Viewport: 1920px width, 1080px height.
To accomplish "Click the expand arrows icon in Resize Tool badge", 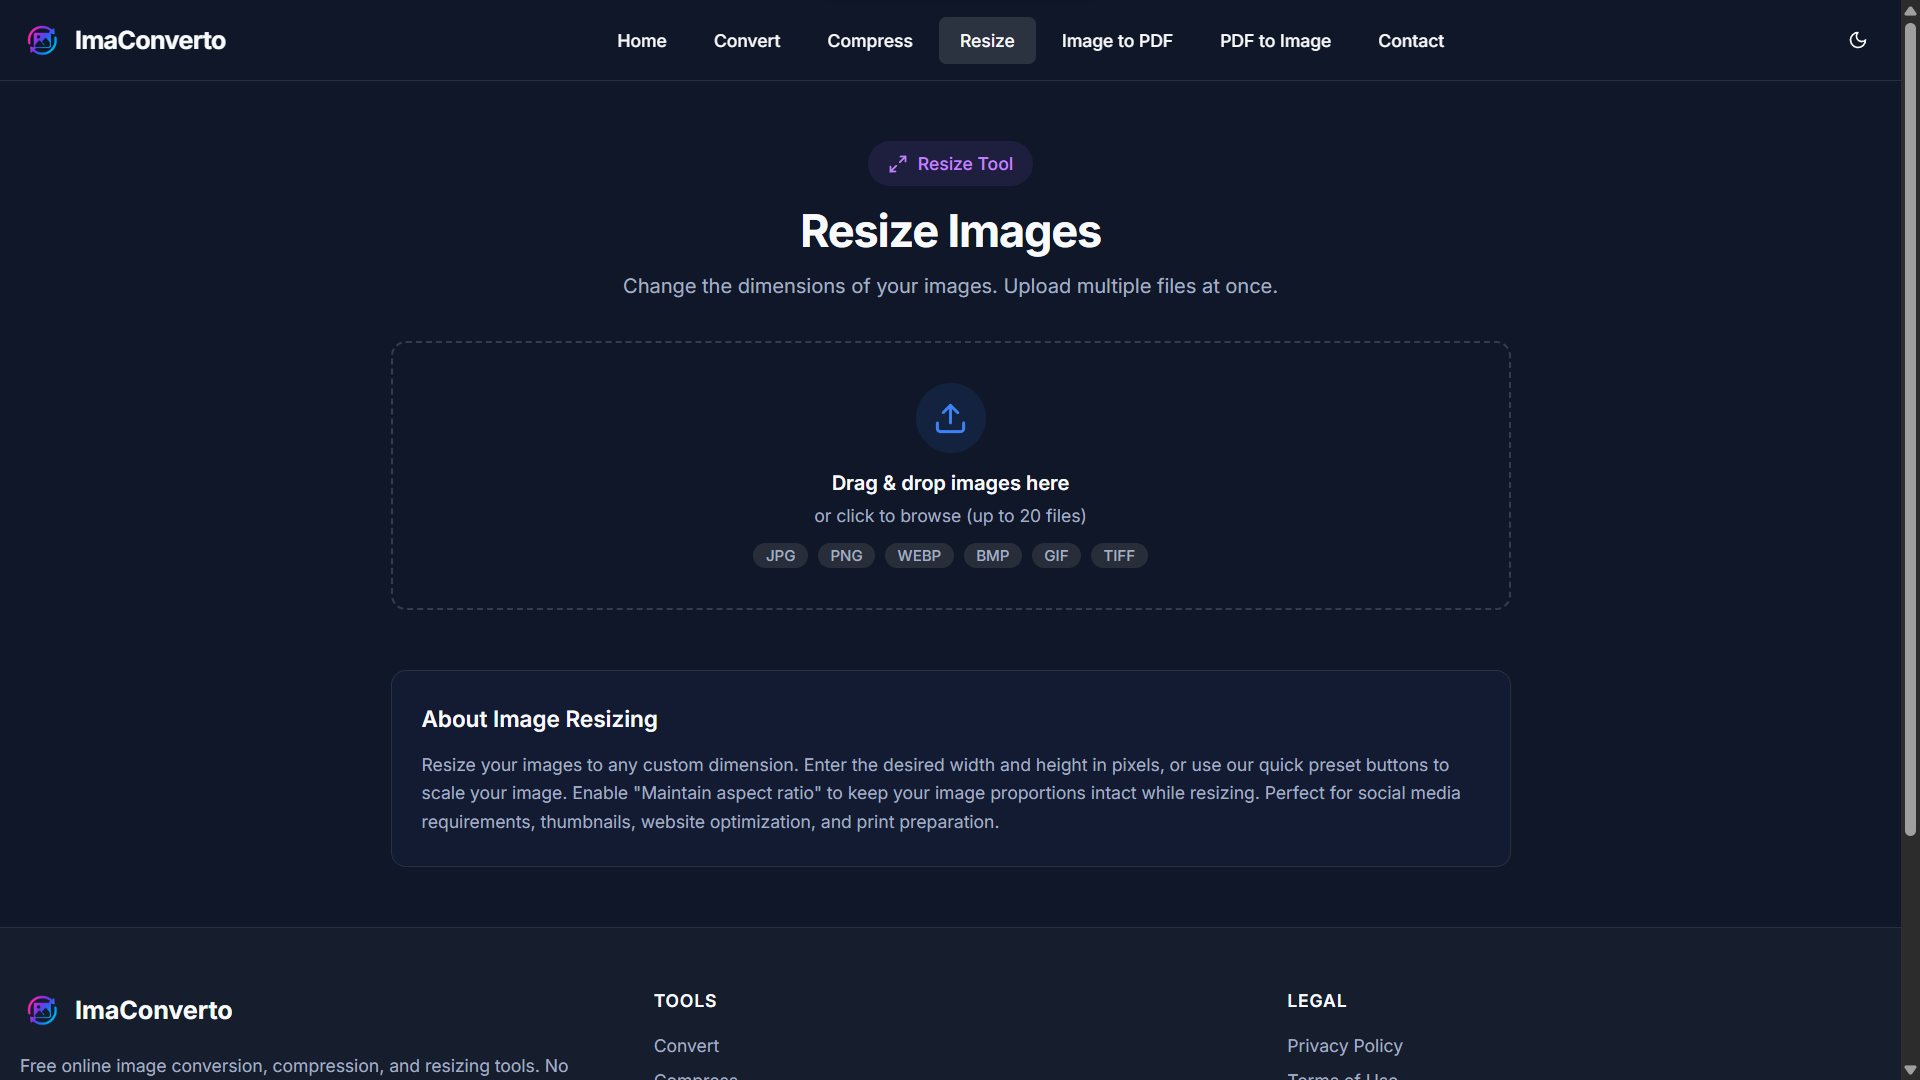I will pos(898,163).
